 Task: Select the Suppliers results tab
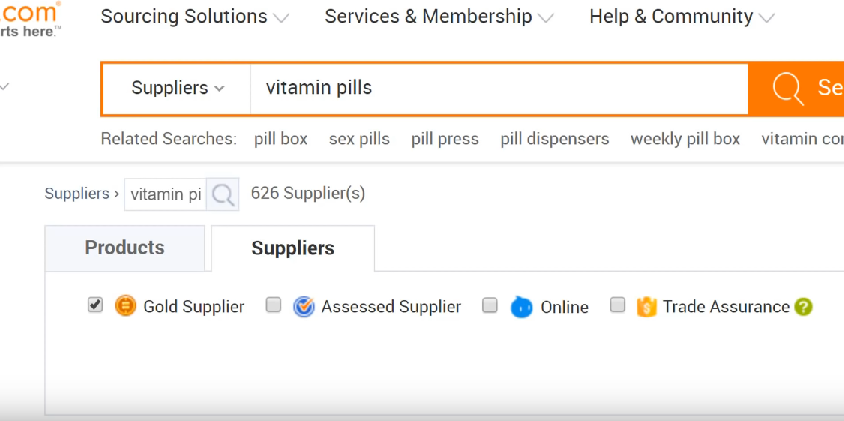(293, 248)
